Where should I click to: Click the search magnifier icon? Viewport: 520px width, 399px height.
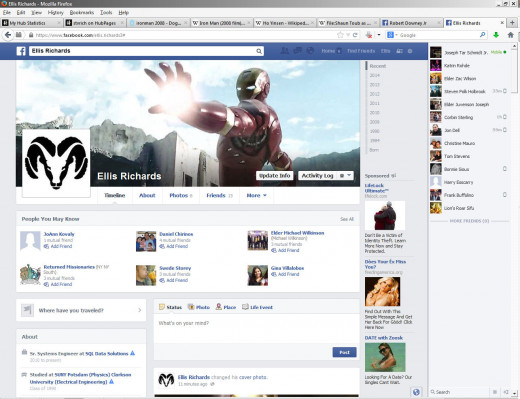point(259,51)
